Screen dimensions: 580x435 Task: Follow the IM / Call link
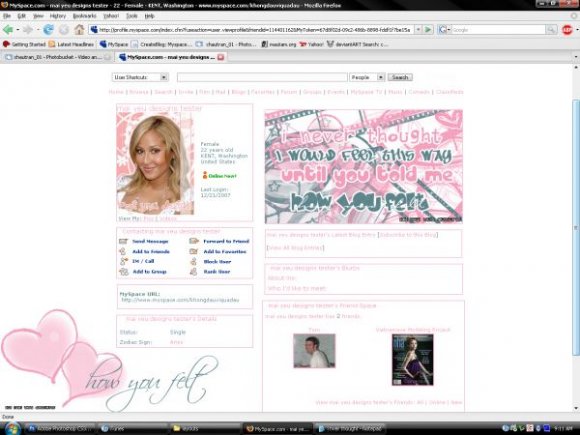tap(143, 261)
